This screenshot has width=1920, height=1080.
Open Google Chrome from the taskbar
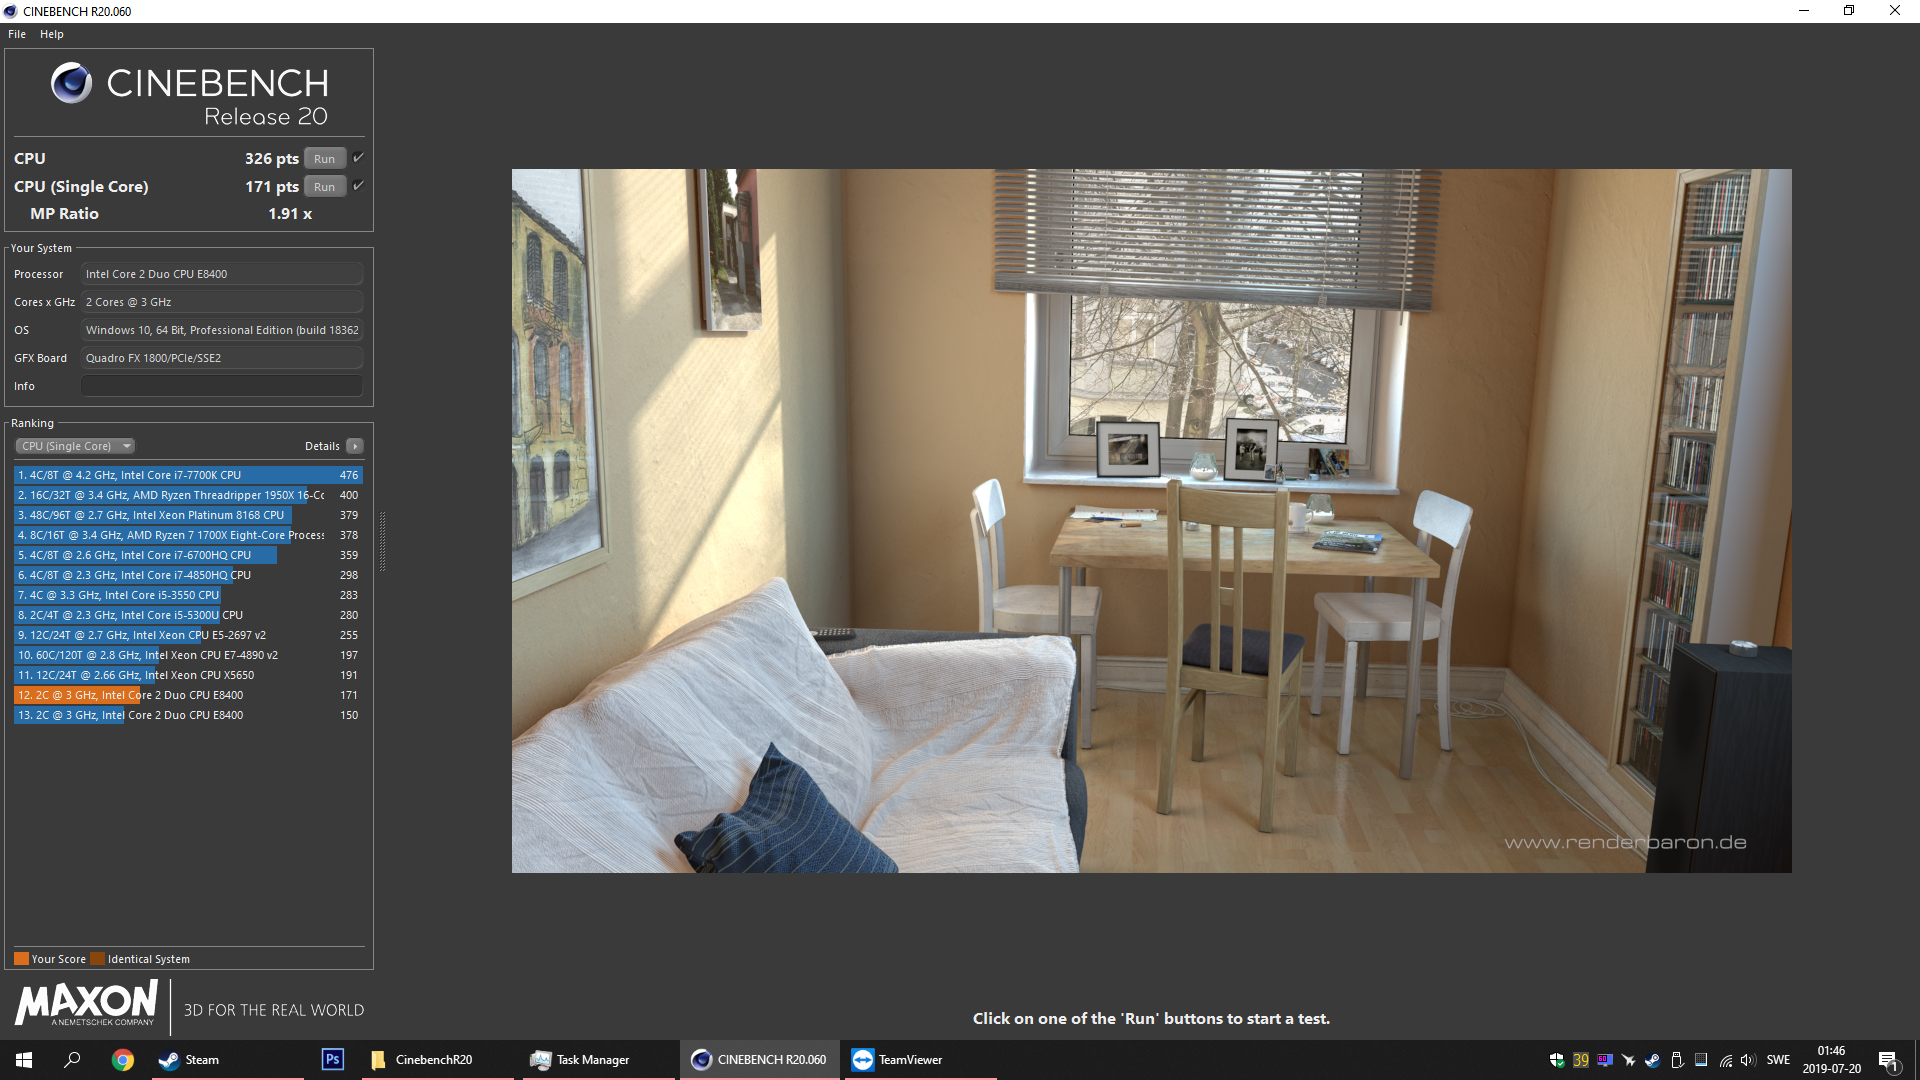point(123,1060)
